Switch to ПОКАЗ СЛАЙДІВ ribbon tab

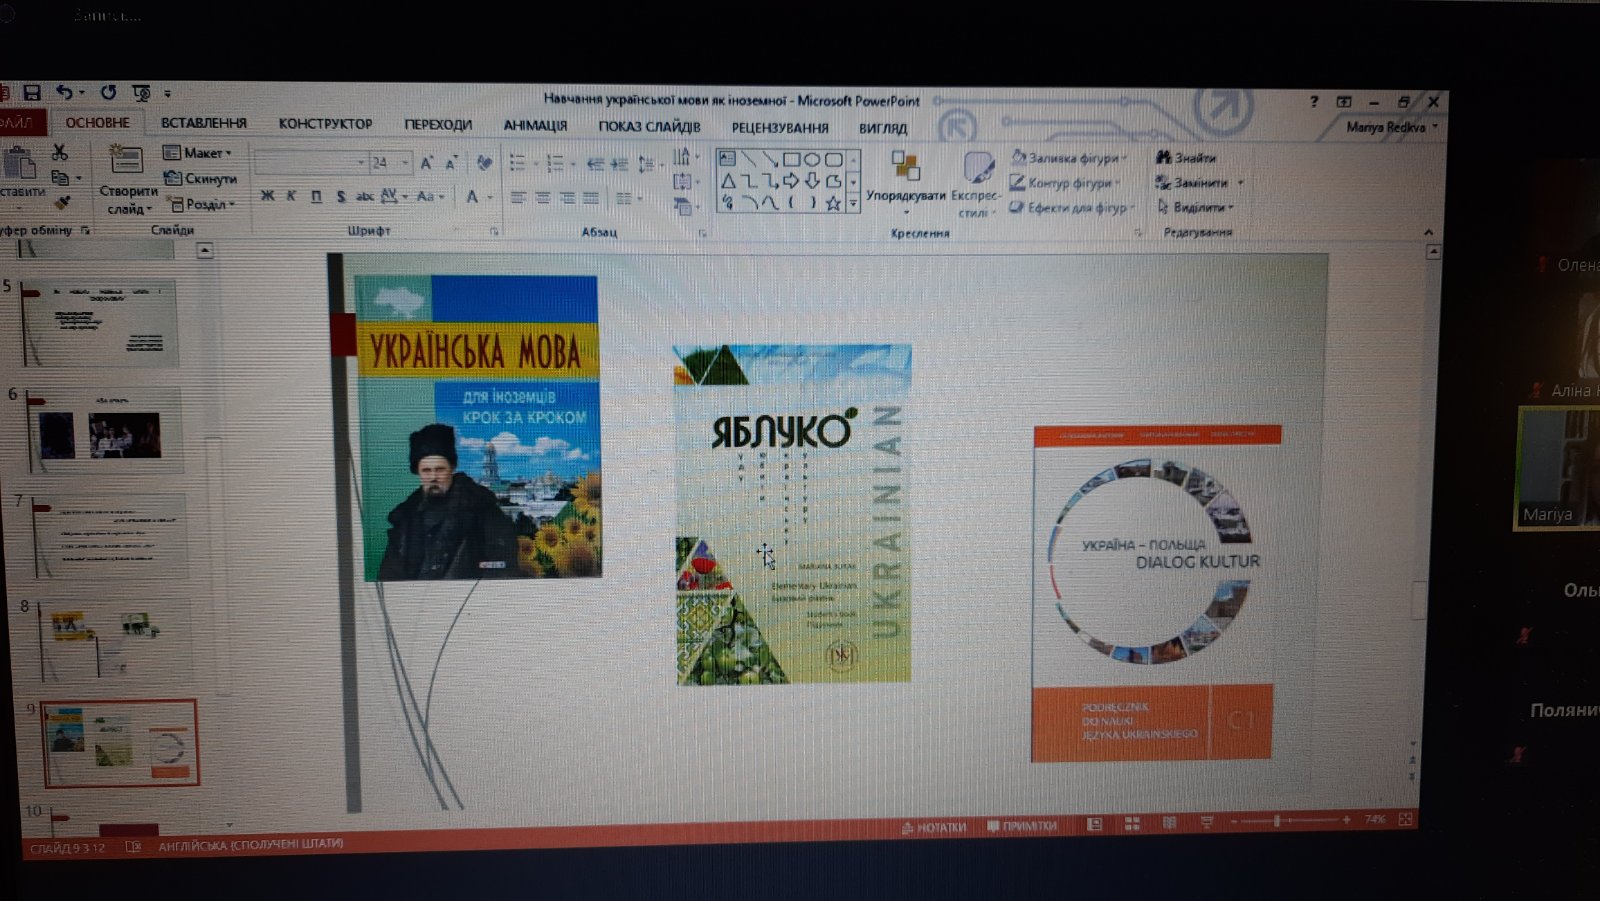tap(649, 127)
